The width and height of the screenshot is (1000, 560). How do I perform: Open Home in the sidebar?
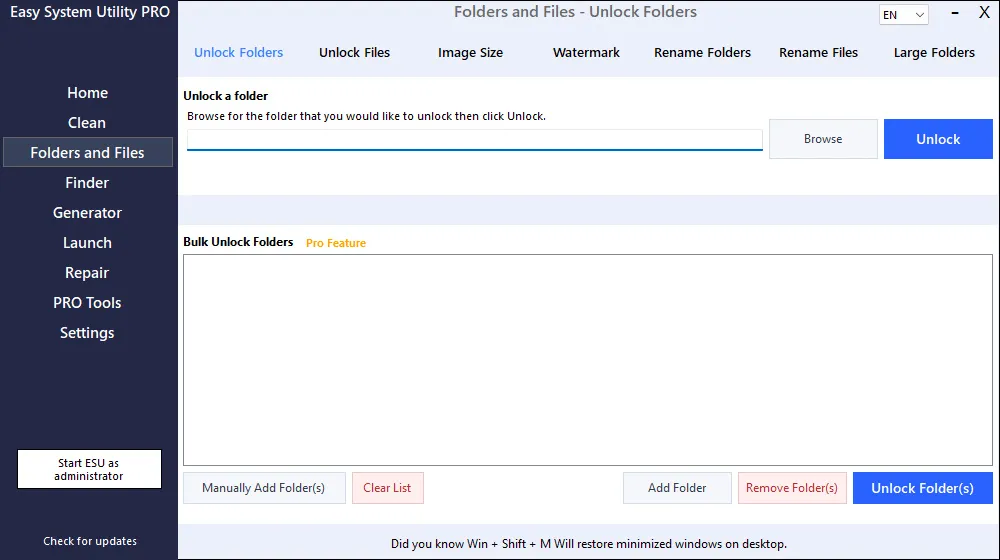[87, 92]
